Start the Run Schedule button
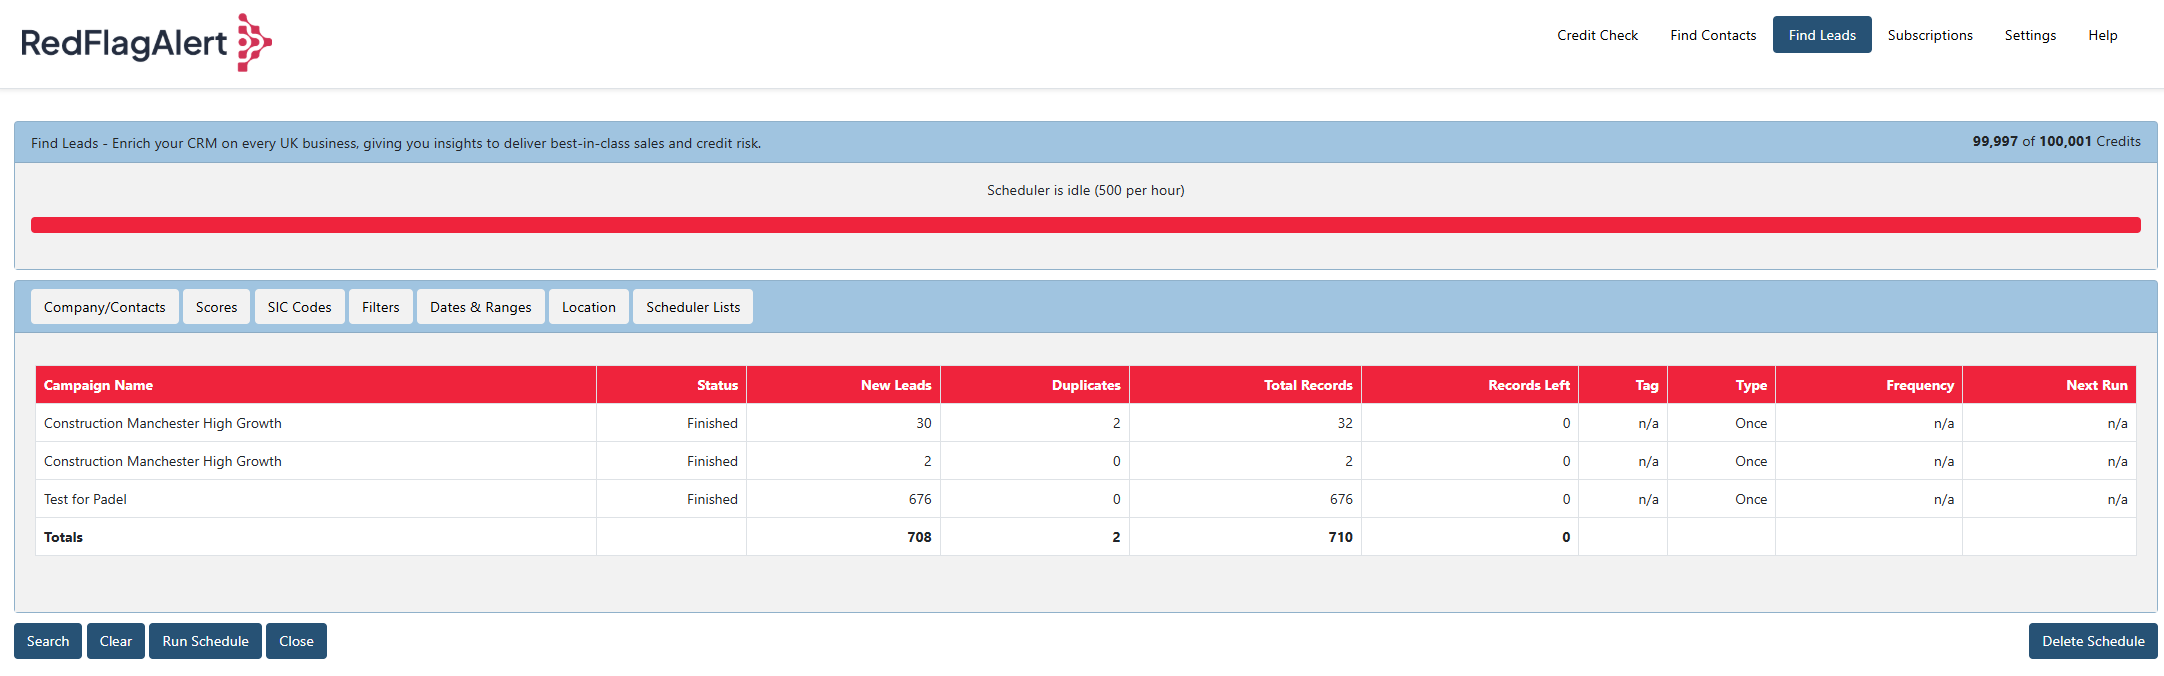This screenshot has height=676, width=2164. click(x=205, y=641)
